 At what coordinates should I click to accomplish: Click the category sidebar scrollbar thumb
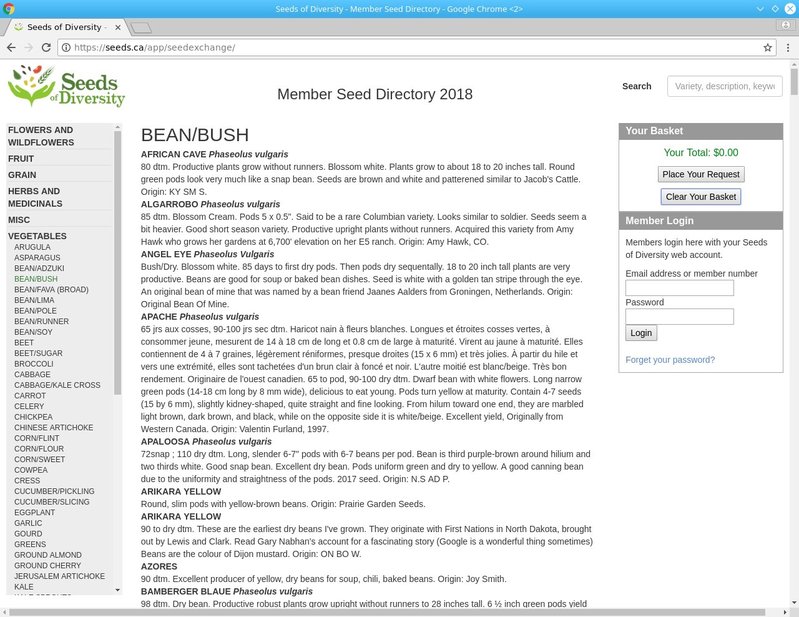point(118,263)
